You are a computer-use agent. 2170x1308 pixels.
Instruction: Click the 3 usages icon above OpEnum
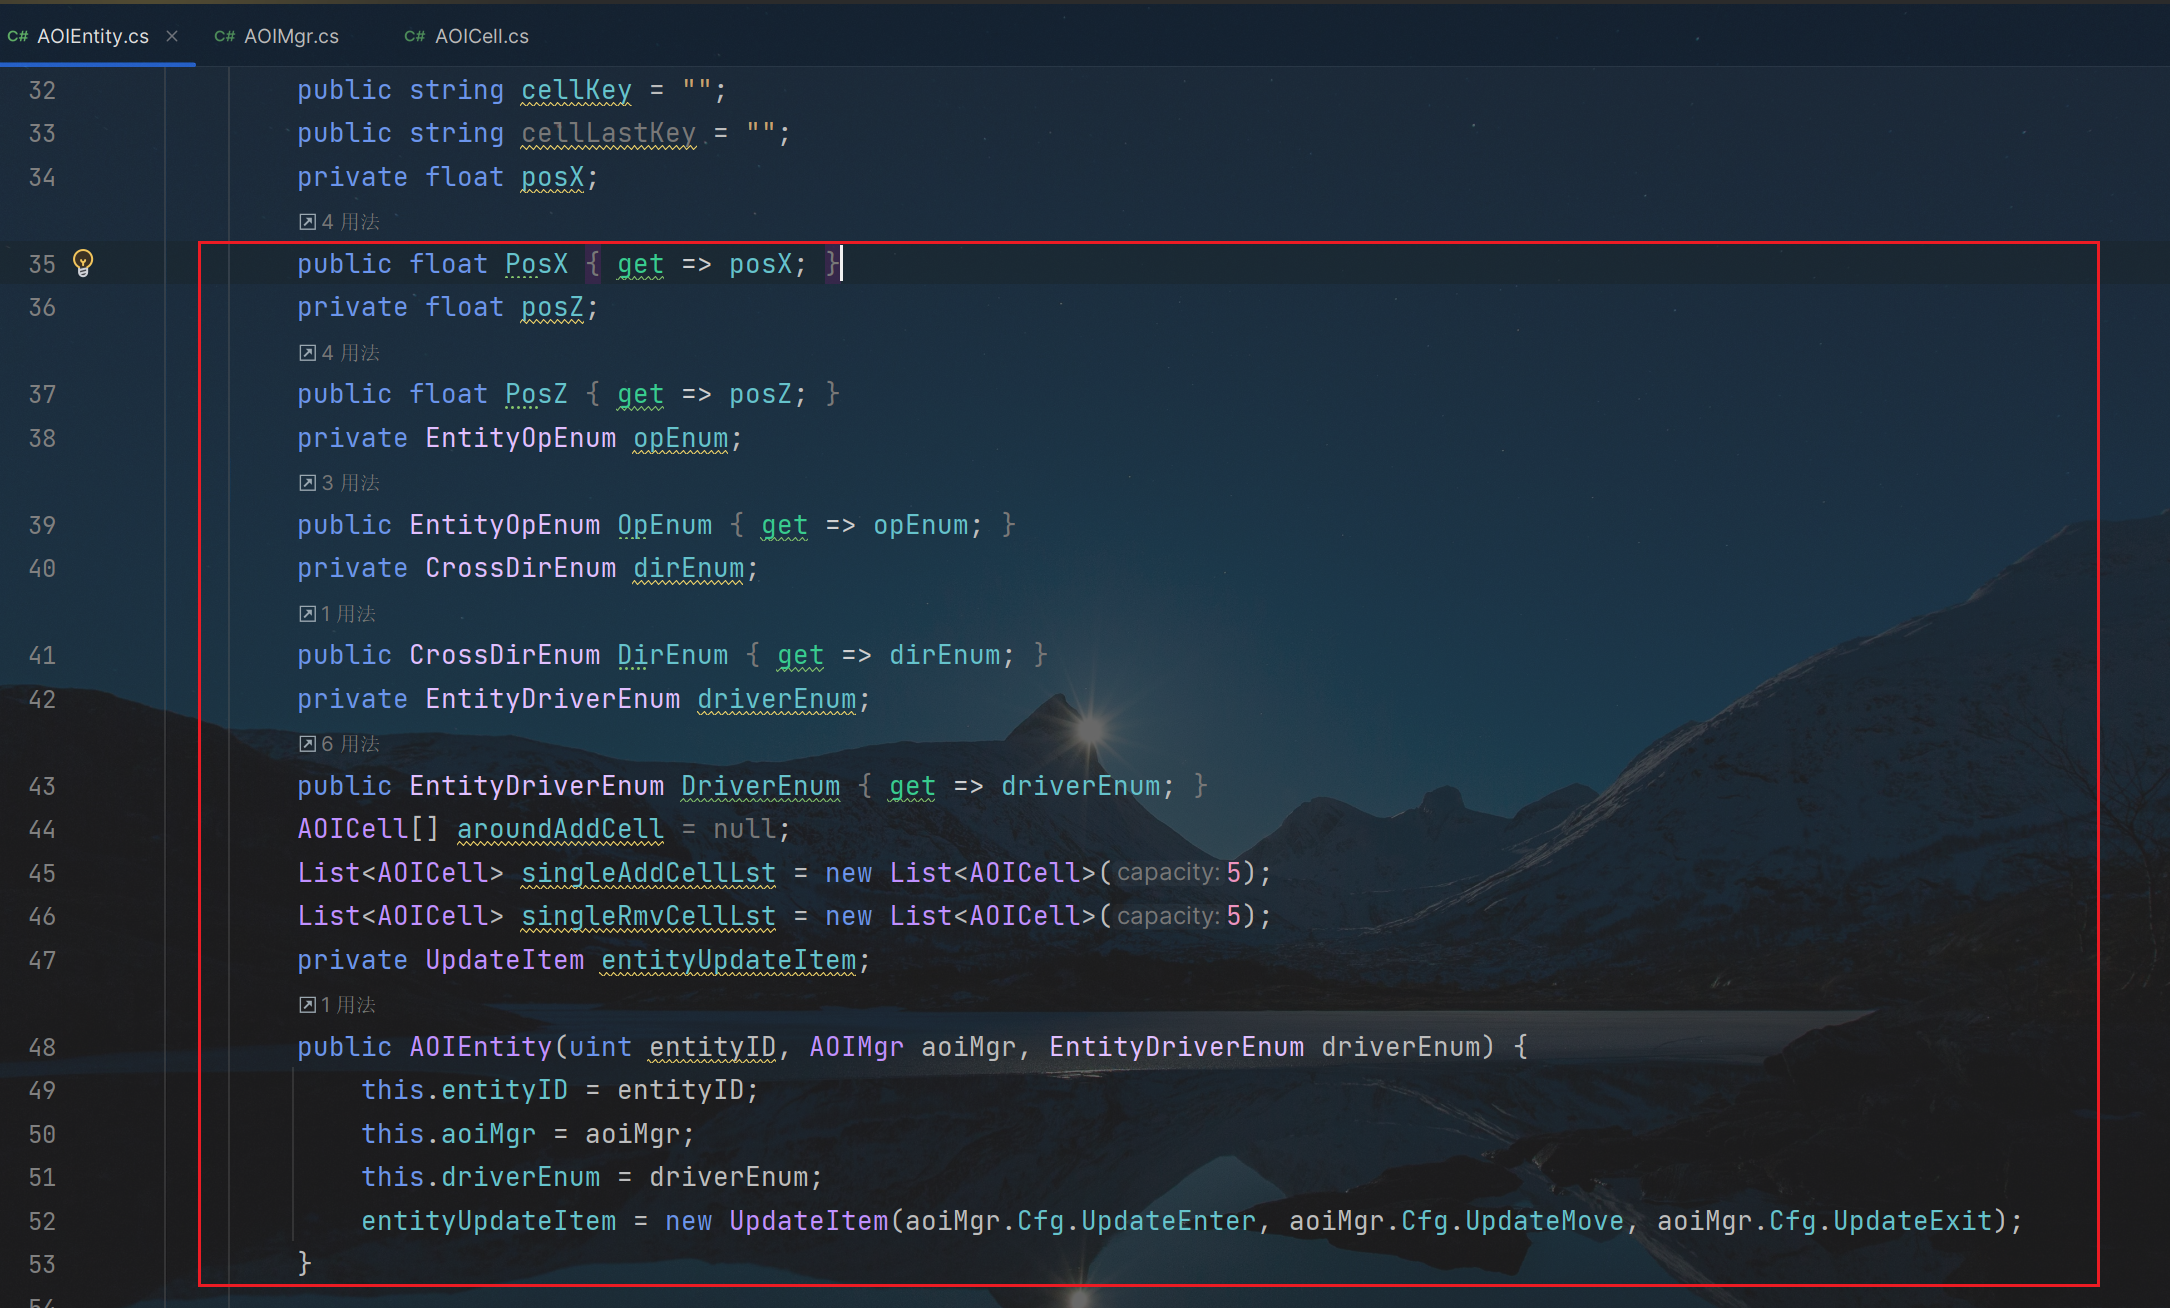pyautogui.click(x=308, y=483)
